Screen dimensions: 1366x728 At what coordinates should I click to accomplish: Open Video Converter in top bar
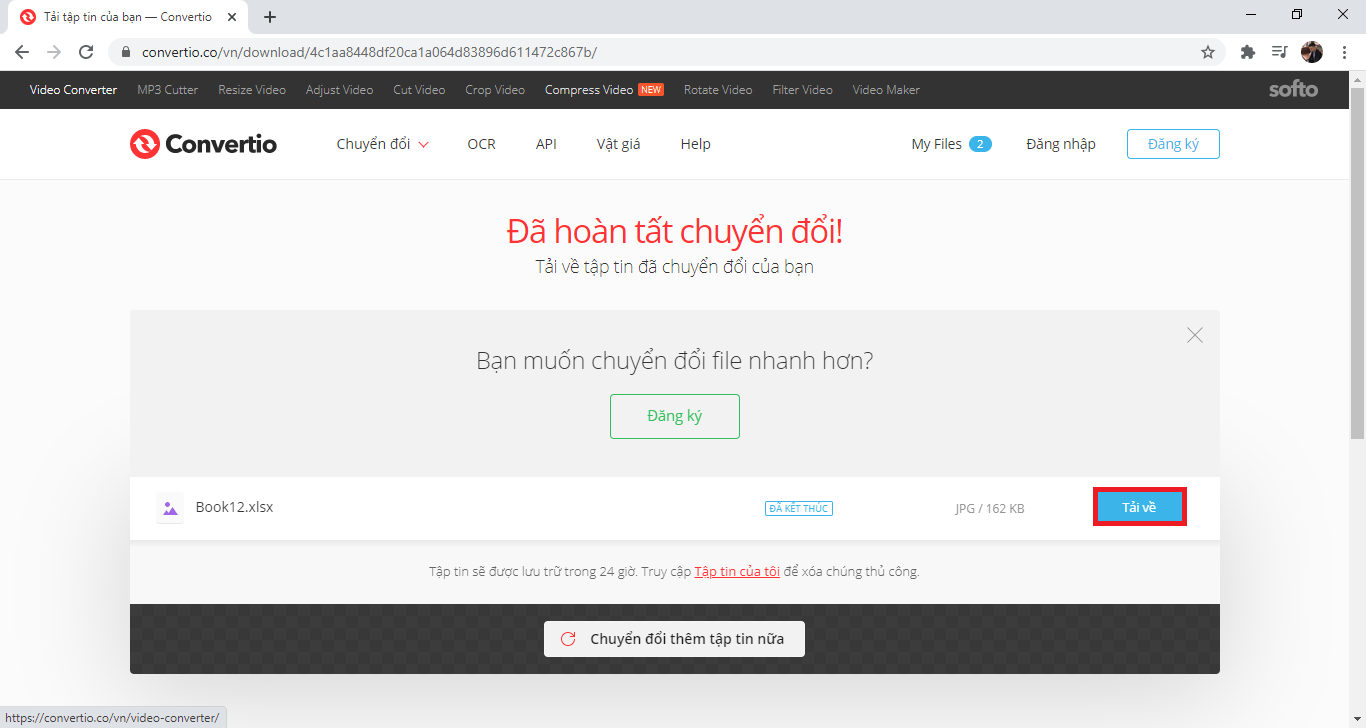(73, 90)
